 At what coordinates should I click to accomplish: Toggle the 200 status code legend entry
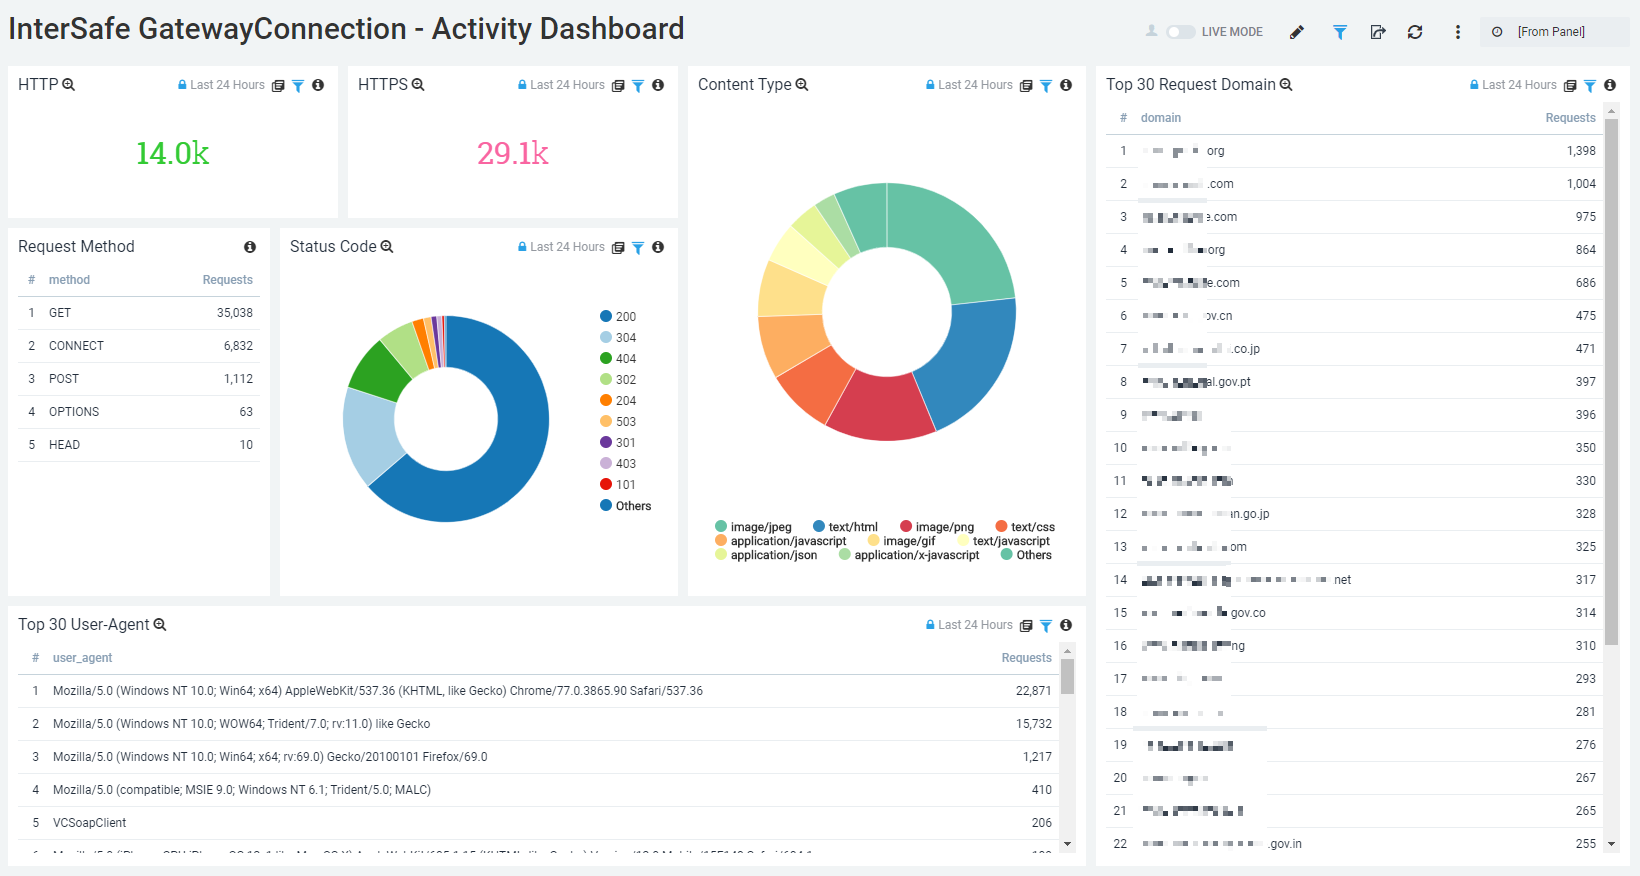(x=618, y=317)
